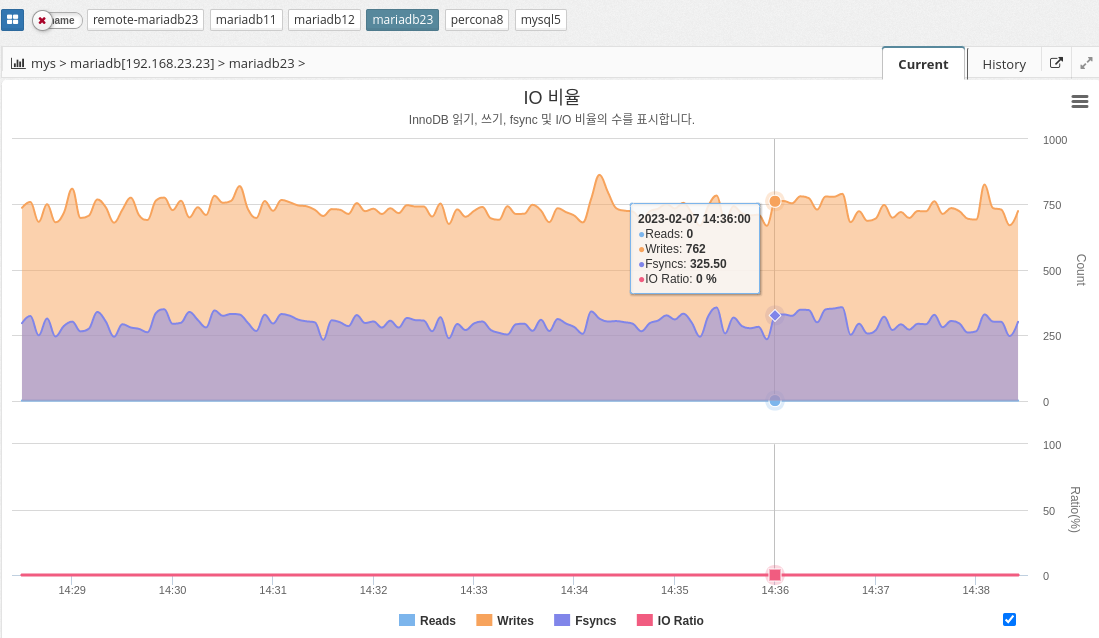Select the remote-mariadb23 instance
Screen dimensions: 1099x638
pyautogui.click(x=146, y=20)
